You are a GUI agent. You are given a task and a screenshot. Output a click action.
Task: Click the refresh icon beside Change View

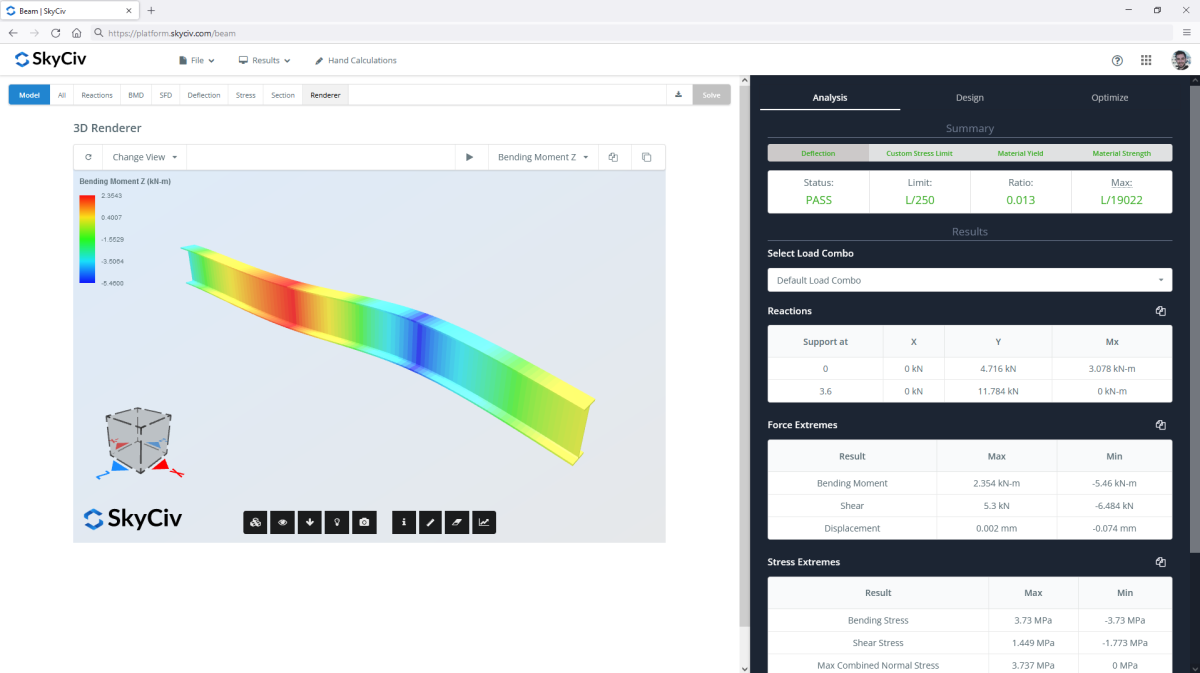tap(88, 157)
